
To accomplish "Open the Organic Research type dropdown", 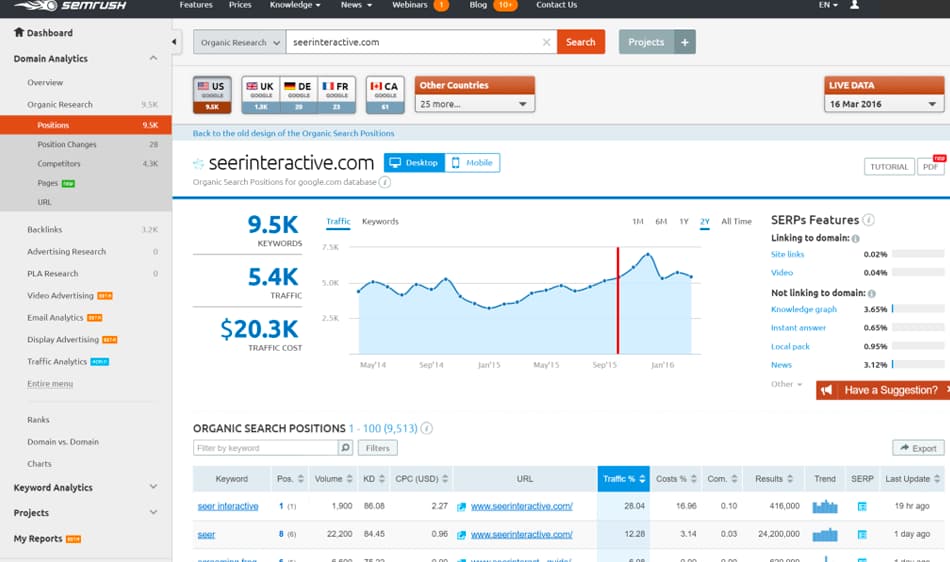I will [240, 42].
